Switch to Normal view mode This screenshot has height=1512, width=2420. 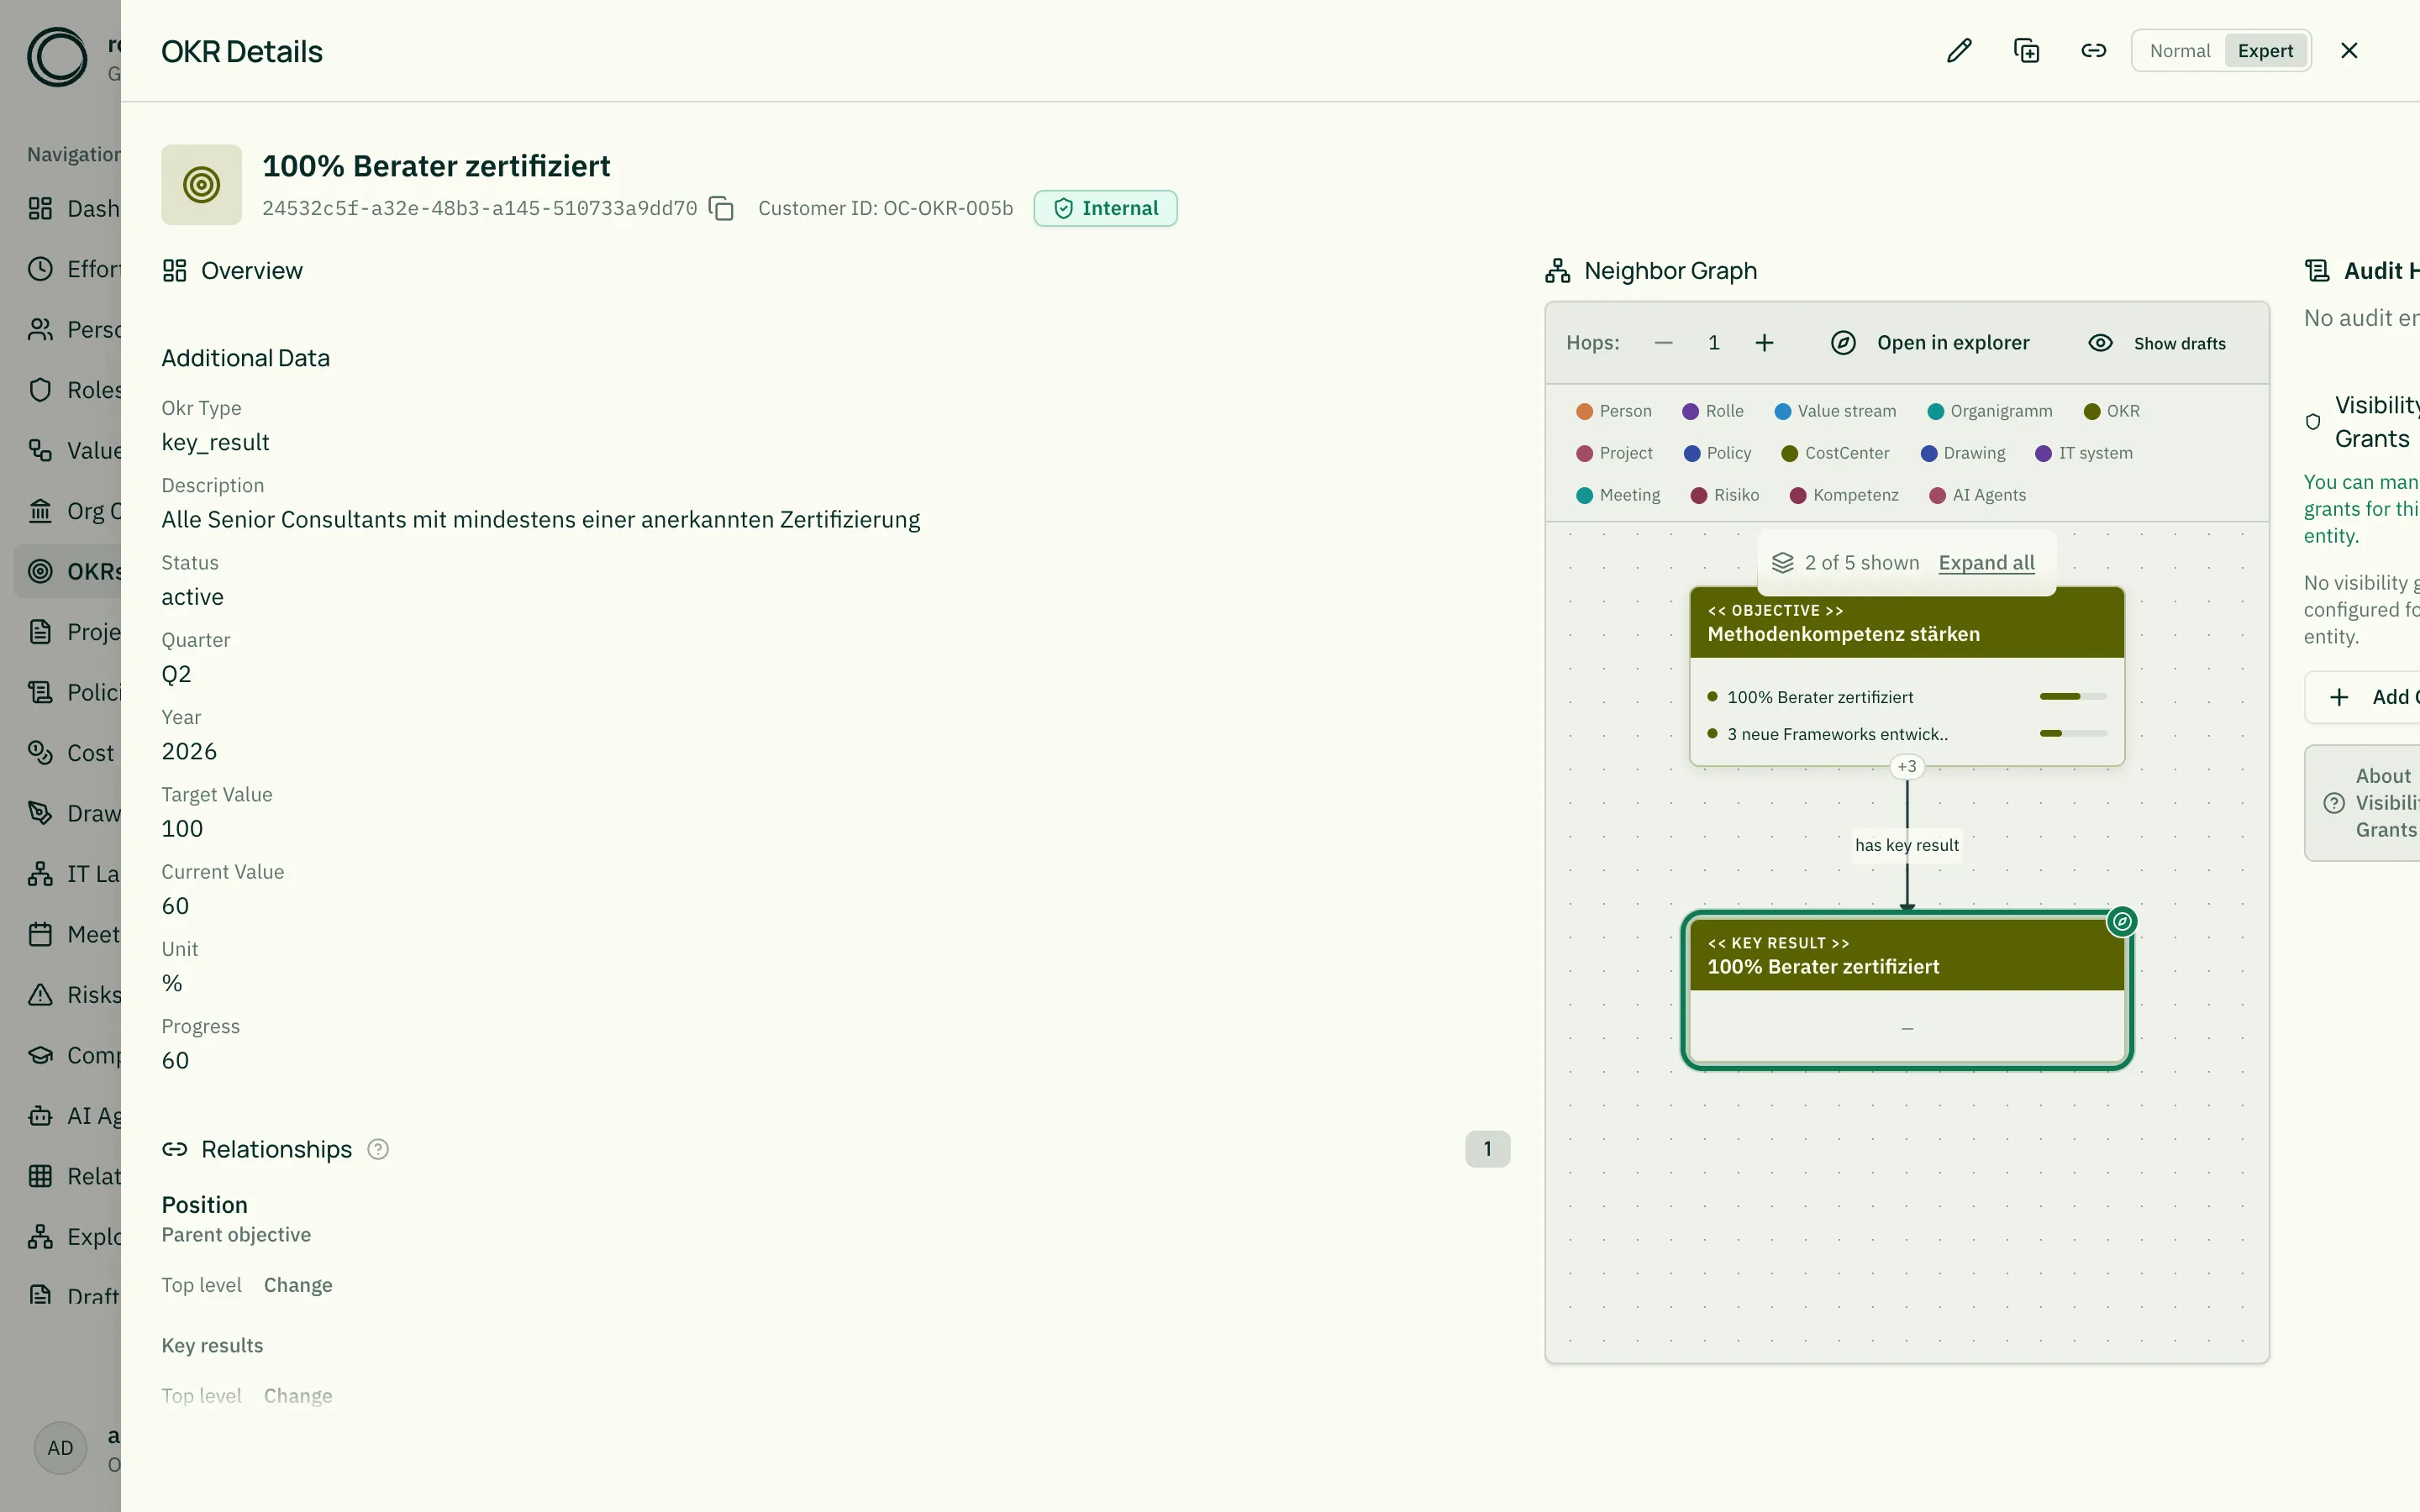pos(2180,51)
